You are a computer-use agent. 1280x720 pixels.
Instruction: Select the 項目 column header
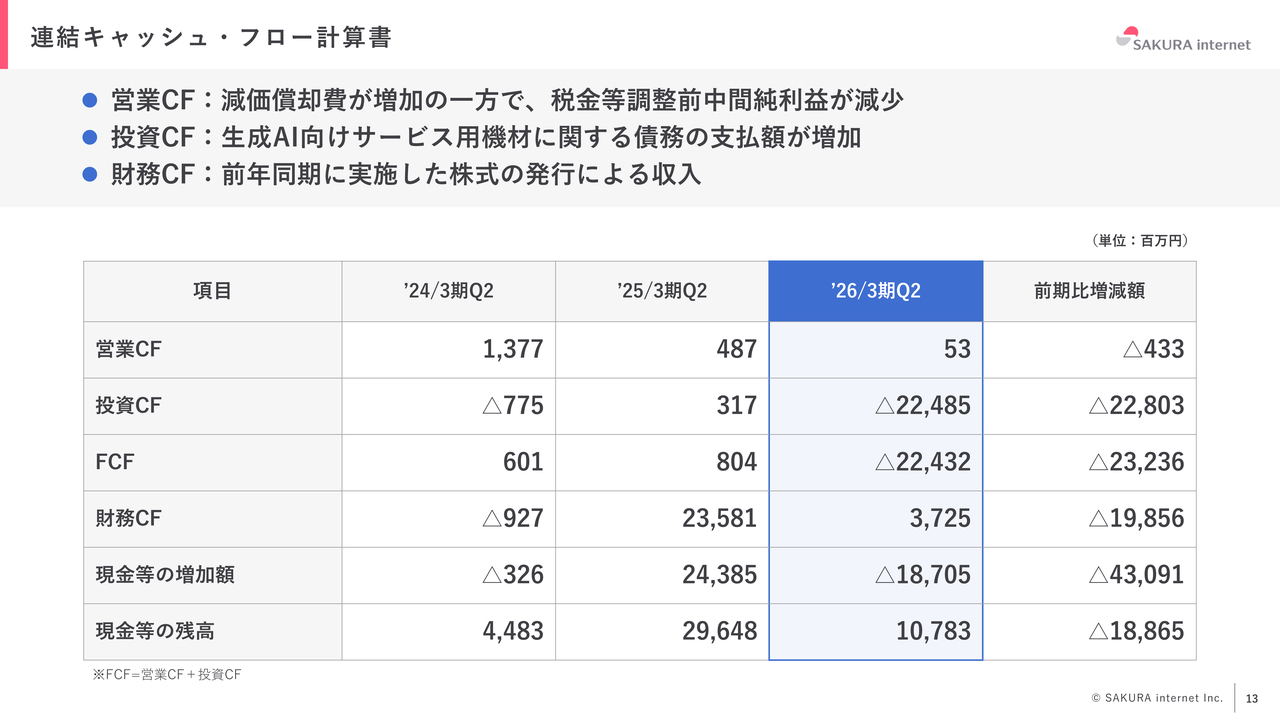tap(212, 291)
